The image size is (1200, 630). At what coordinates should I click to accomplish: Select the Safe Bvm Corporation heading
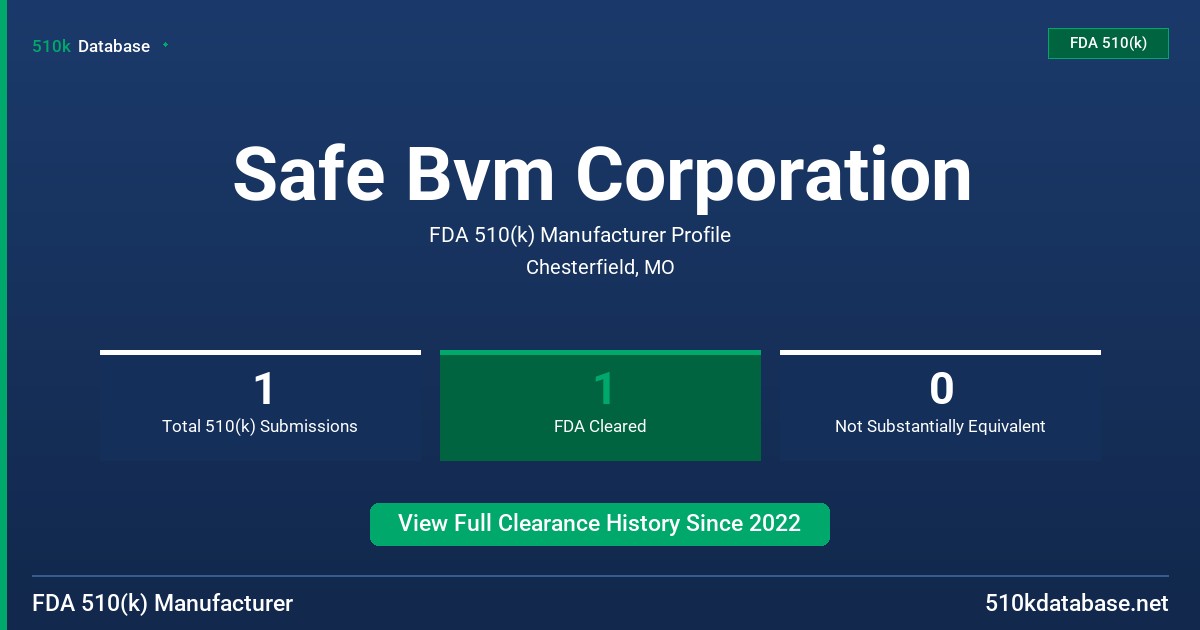point(602,175)
